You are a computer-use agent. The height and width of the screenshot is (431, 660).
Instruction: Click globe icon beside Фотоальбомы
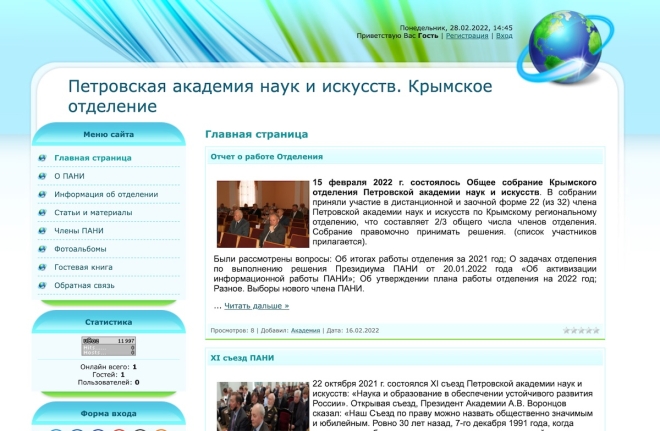[x=42, y=249]
